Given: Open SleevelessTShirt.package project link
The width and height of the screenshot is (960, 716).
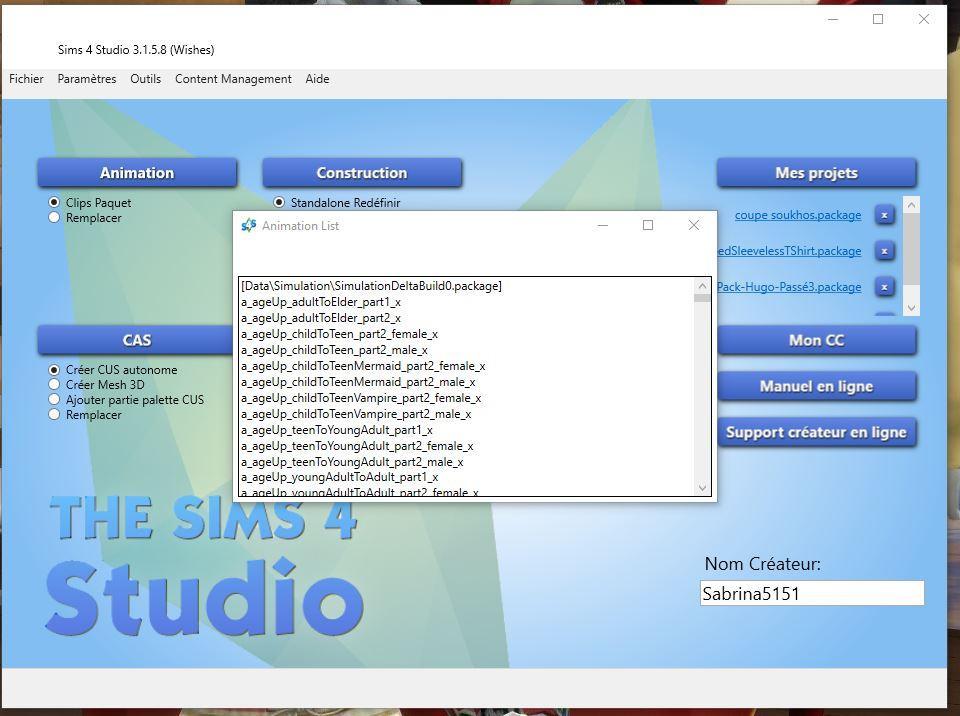Looking at the screenshot, I should pos(789,251).
